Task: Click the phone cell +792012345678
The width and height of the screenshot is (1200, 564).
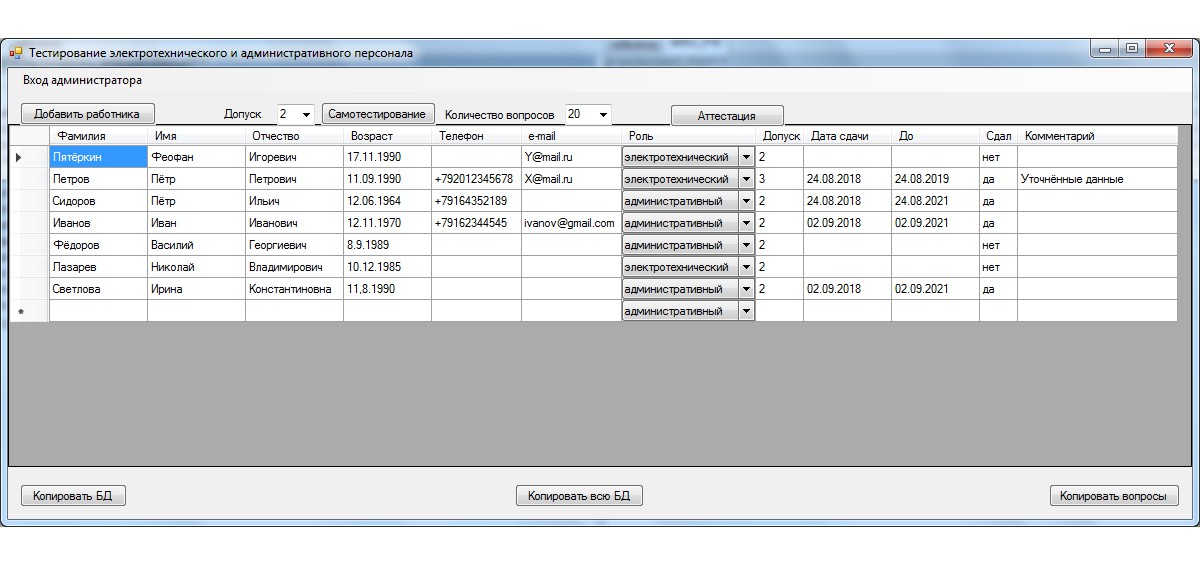Action: tap(476, 179)
